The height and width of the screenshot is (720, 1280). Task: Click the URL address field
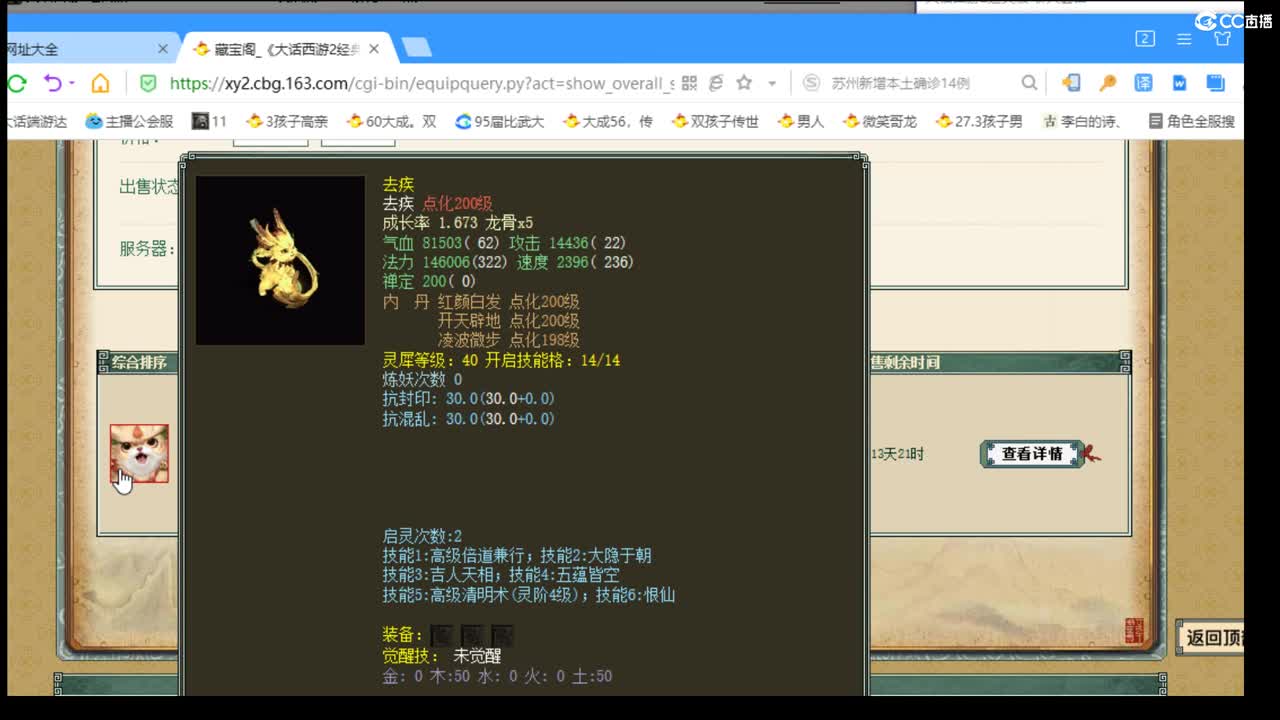tap(421, 83)
